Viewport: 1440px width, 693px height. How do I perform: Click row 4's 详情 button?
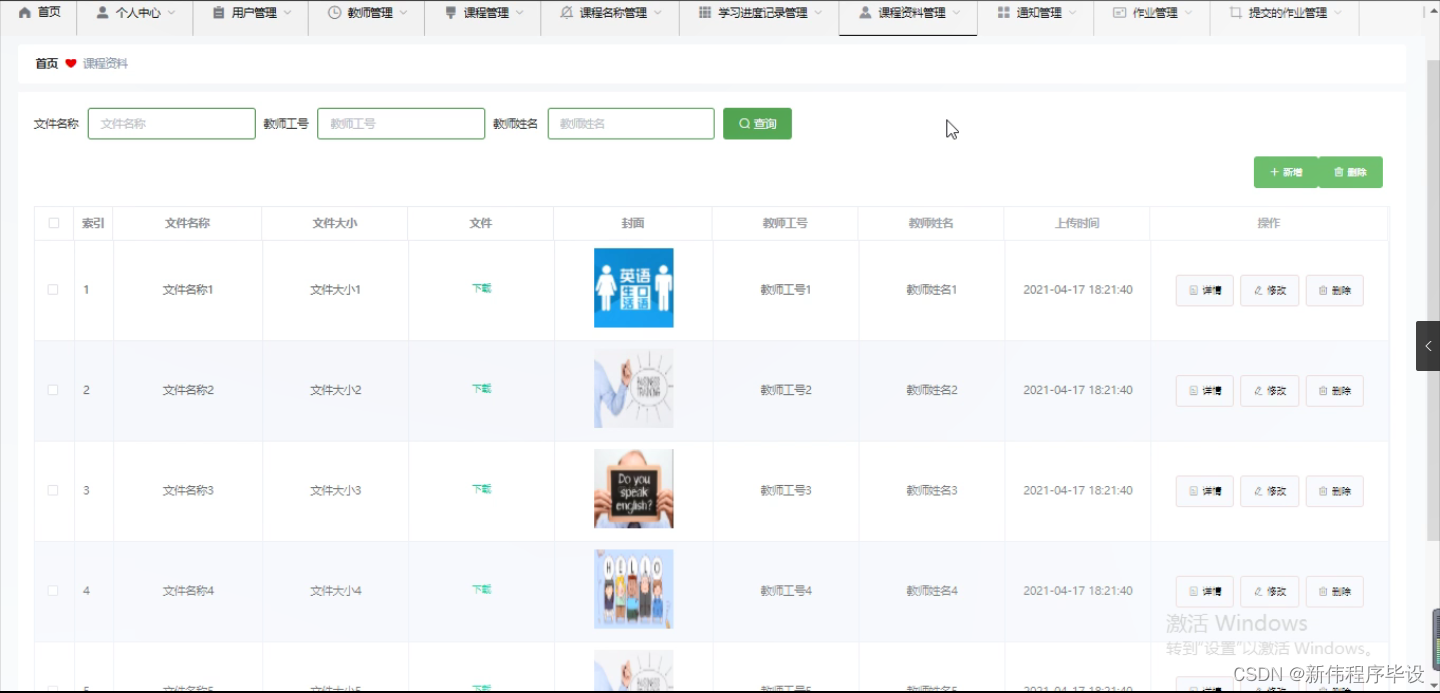[x=1204, y=590]
